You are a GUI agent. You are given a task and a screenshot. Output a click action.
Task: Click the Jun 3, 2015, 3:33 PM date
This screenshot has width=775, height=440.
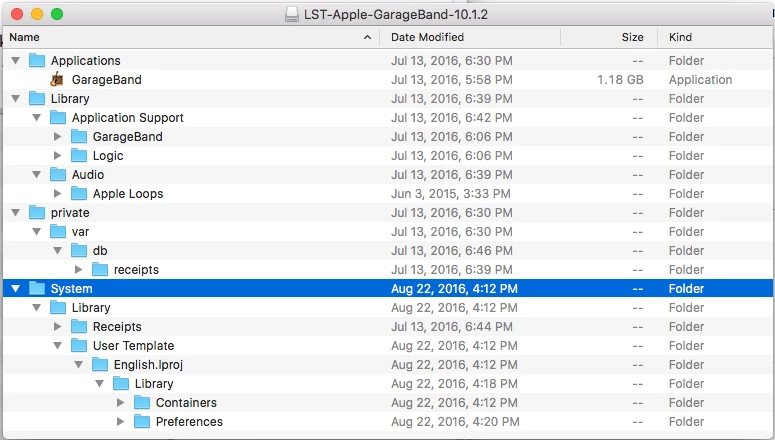click(x=451, y=193)
